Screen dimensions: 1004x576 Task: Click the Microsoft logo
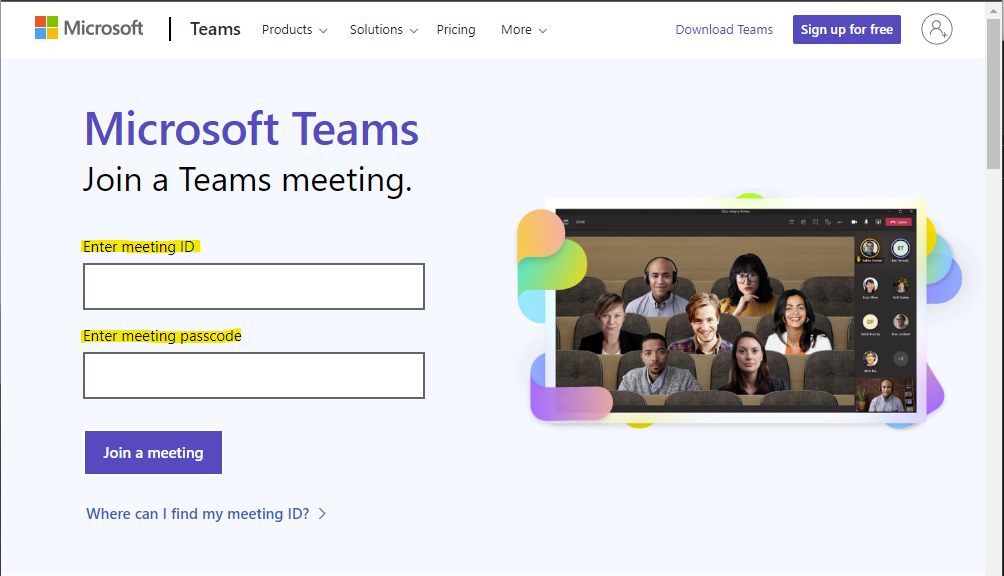(x=89, y=28)
